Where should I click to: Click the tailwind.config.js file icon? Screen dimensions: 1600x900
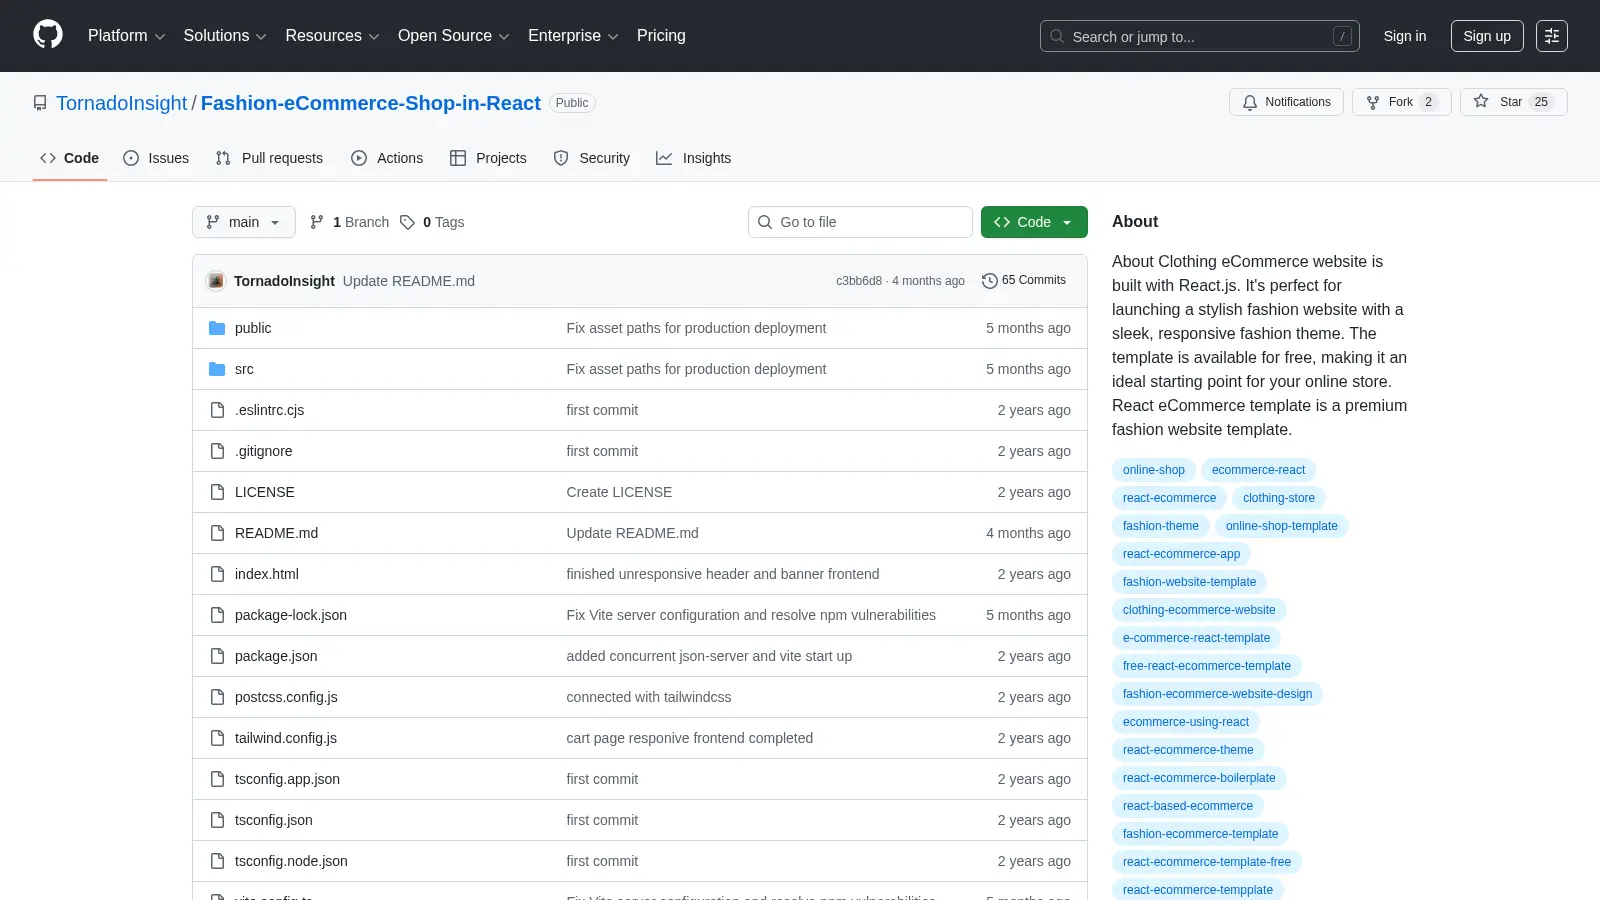pos(217,738)
